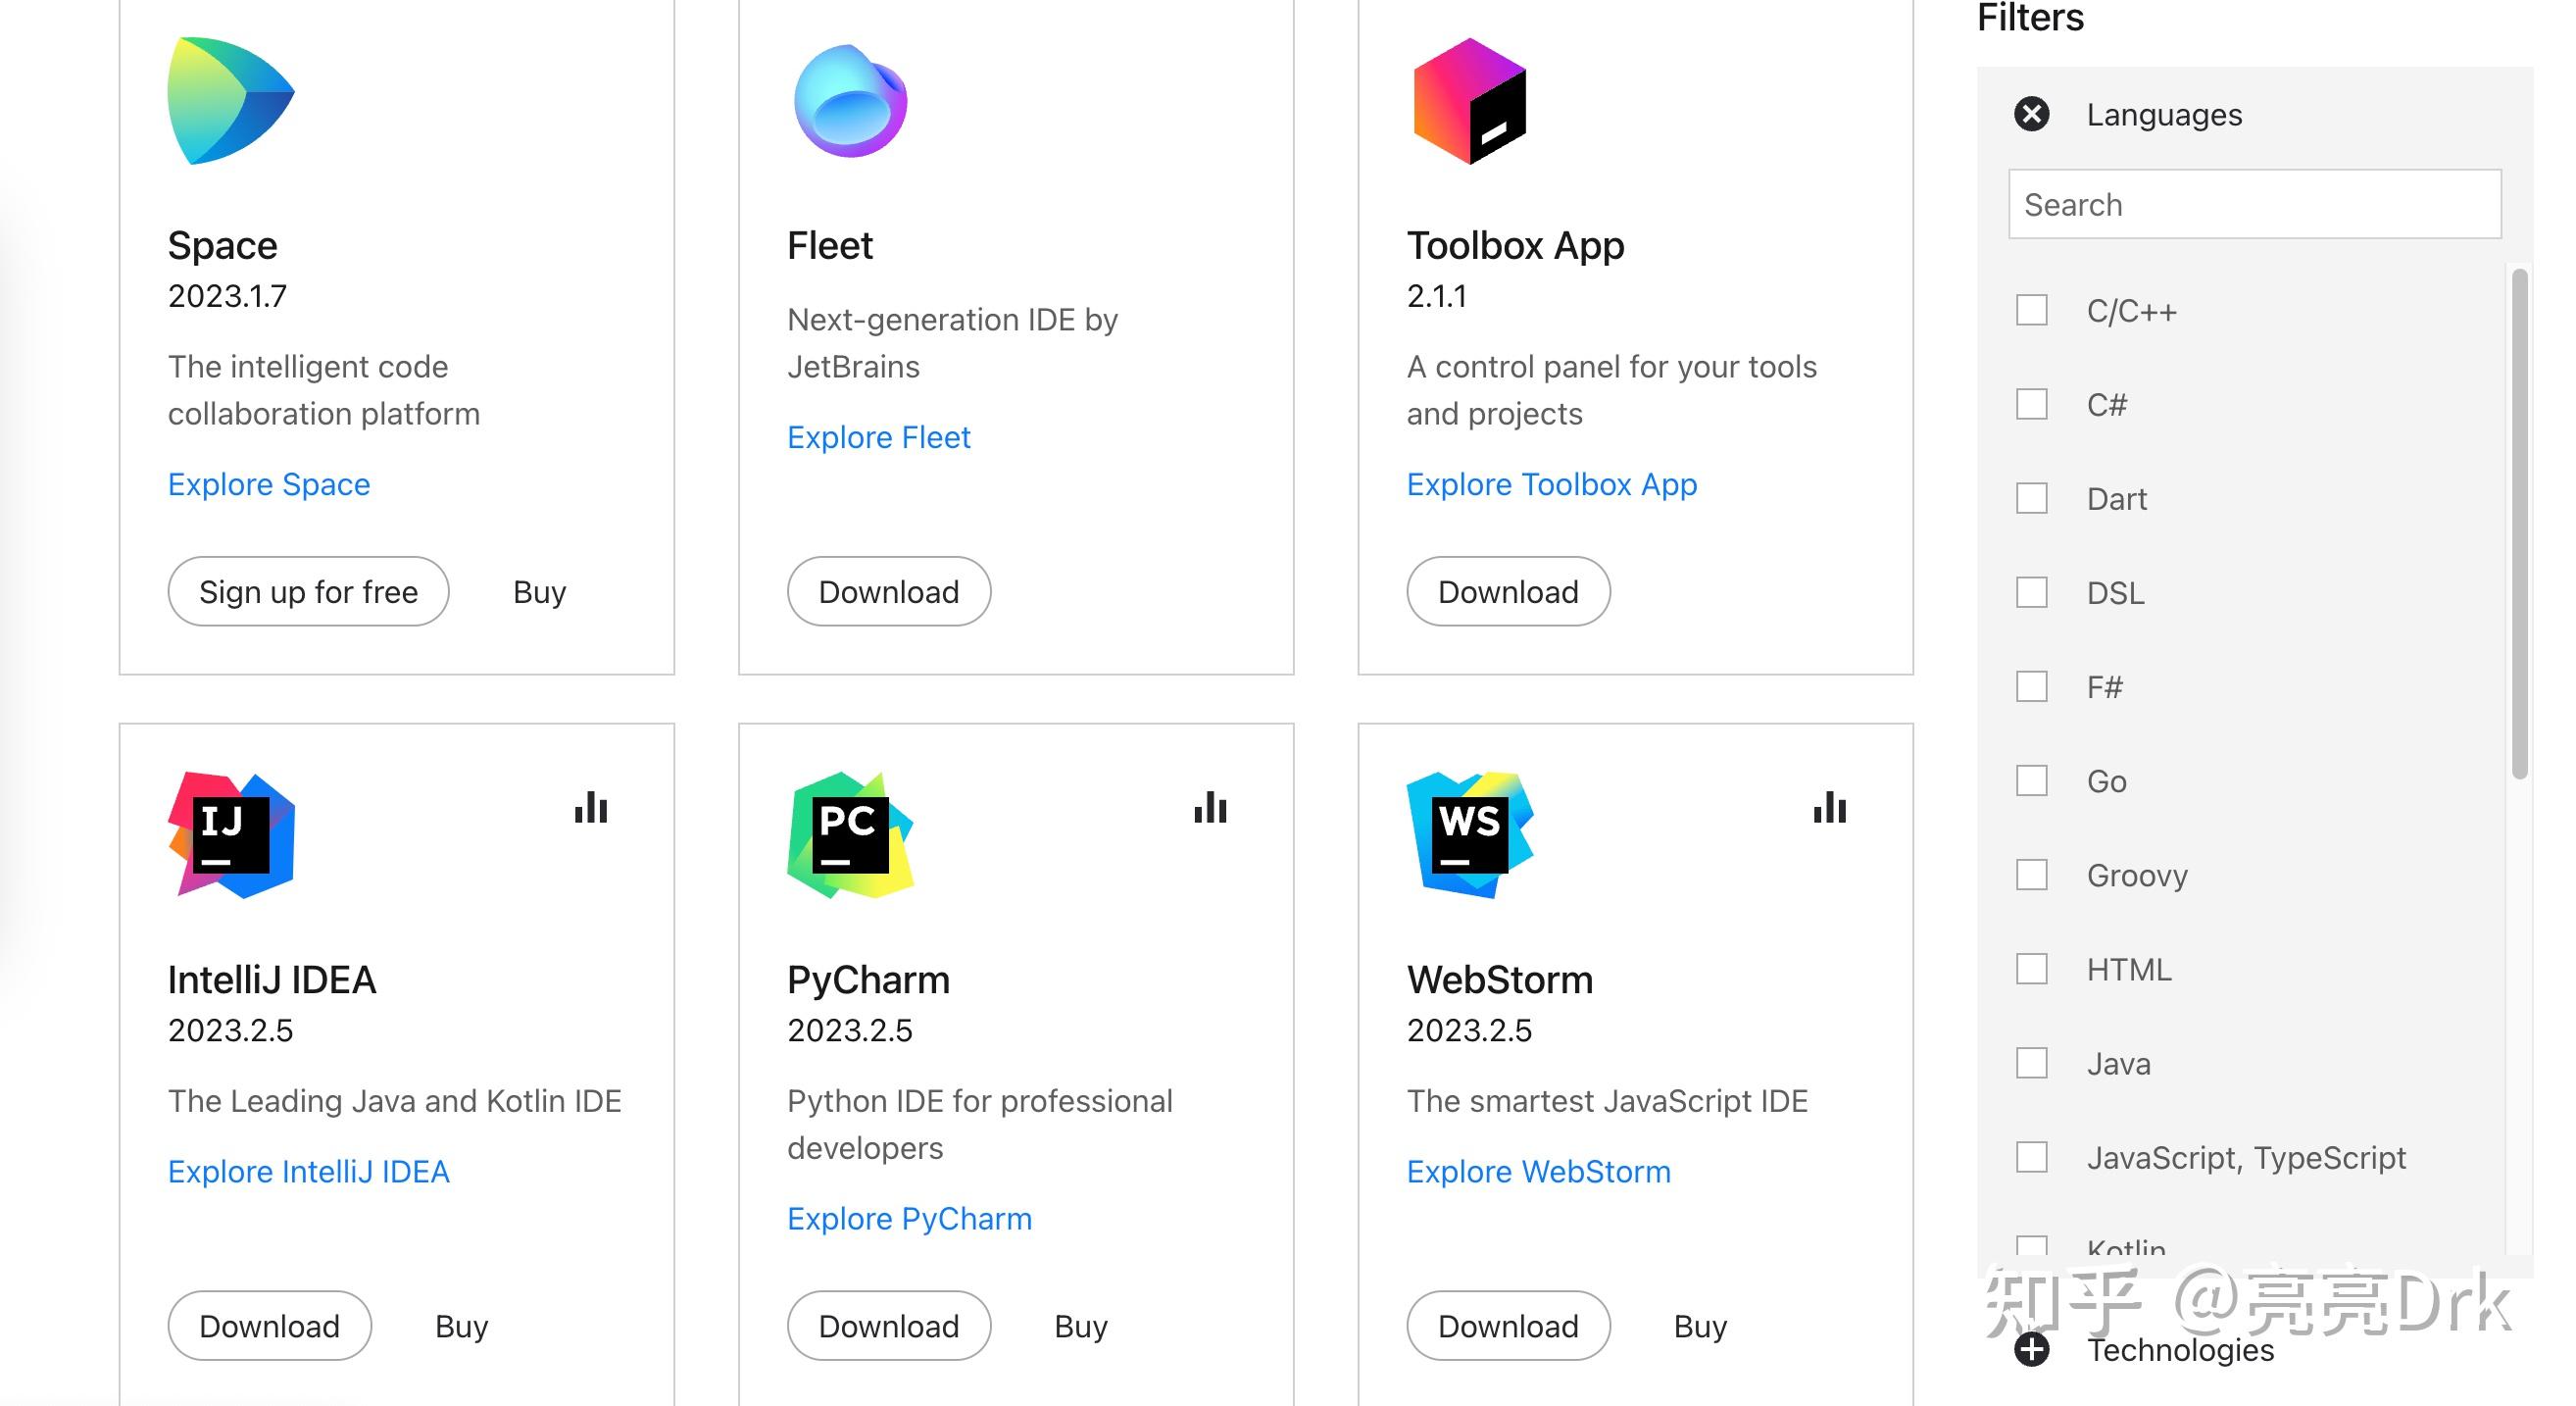The height and width of the screenshot is (1406, 2576).
Task: Click the WebStorm logo
Action: pos(1469,835)
